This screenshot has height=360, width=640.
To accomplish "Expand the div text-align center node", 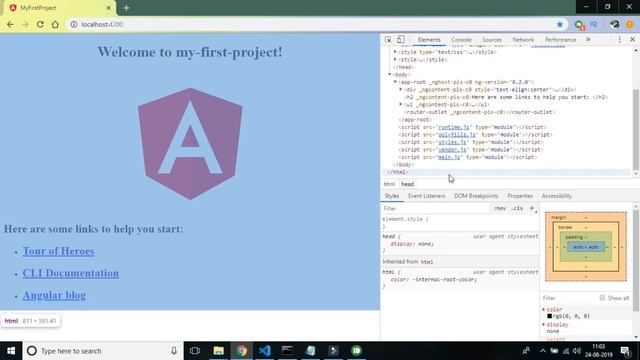I will (400, 89).
